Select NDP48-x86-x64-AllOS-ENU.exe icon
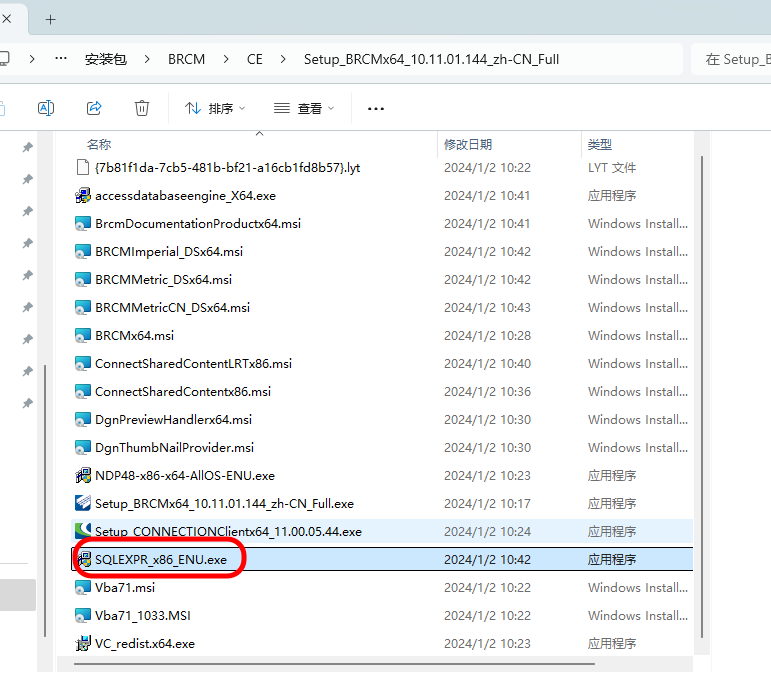The width and height of the screenshot is (771, 675). [x=83, y=475]
